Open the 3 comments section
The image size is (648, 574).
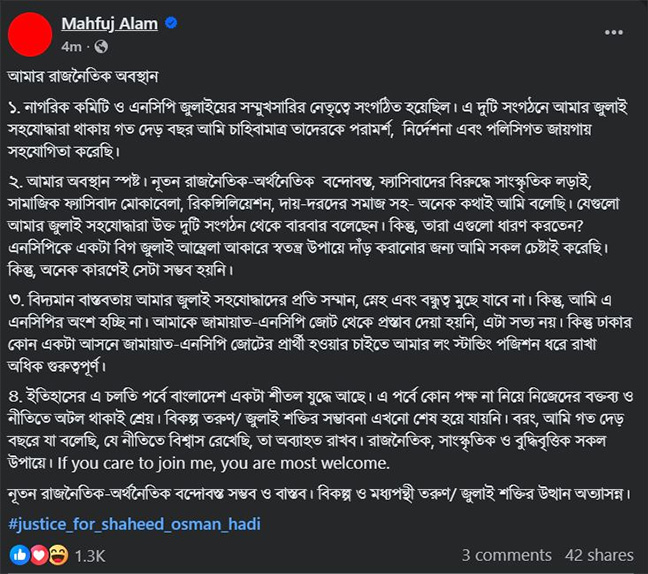(x=507, y=555)
